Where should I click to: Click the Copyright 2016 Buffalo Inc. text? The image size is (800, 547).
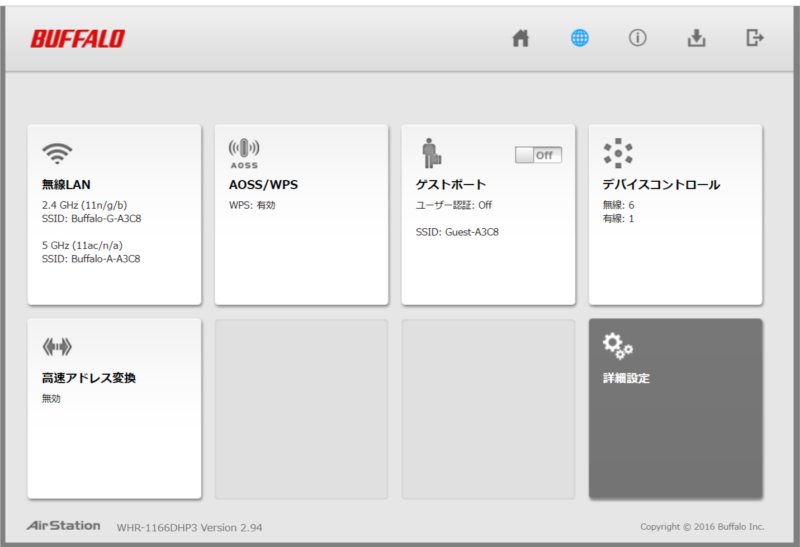[x=702, y=527]
